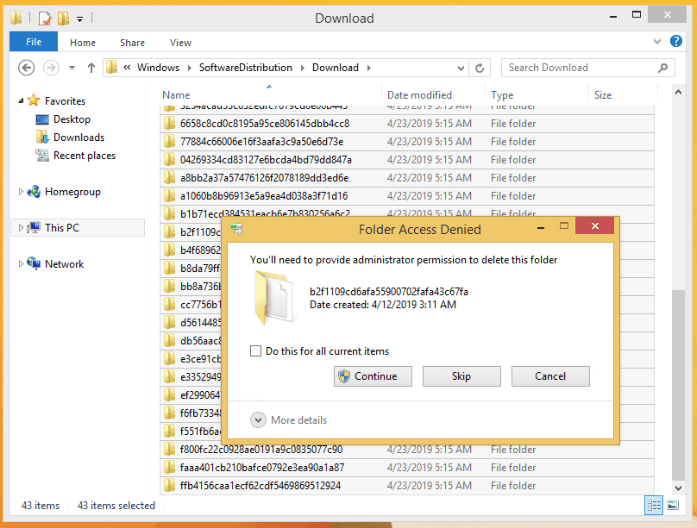Click Windows breadcrumb in address bar
The height and width of the screenshot is (528, 697).
pos(158,68)
